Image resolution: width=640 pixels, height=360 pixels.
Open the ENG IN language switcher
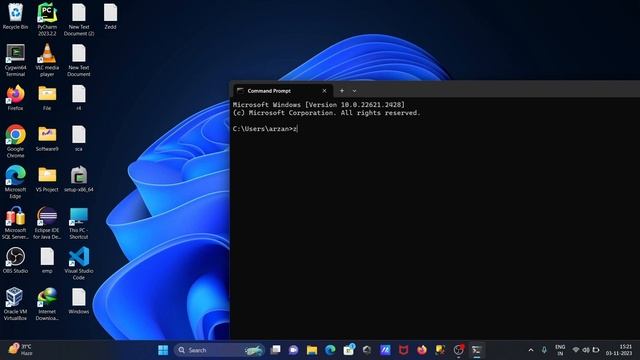point(560,350)
